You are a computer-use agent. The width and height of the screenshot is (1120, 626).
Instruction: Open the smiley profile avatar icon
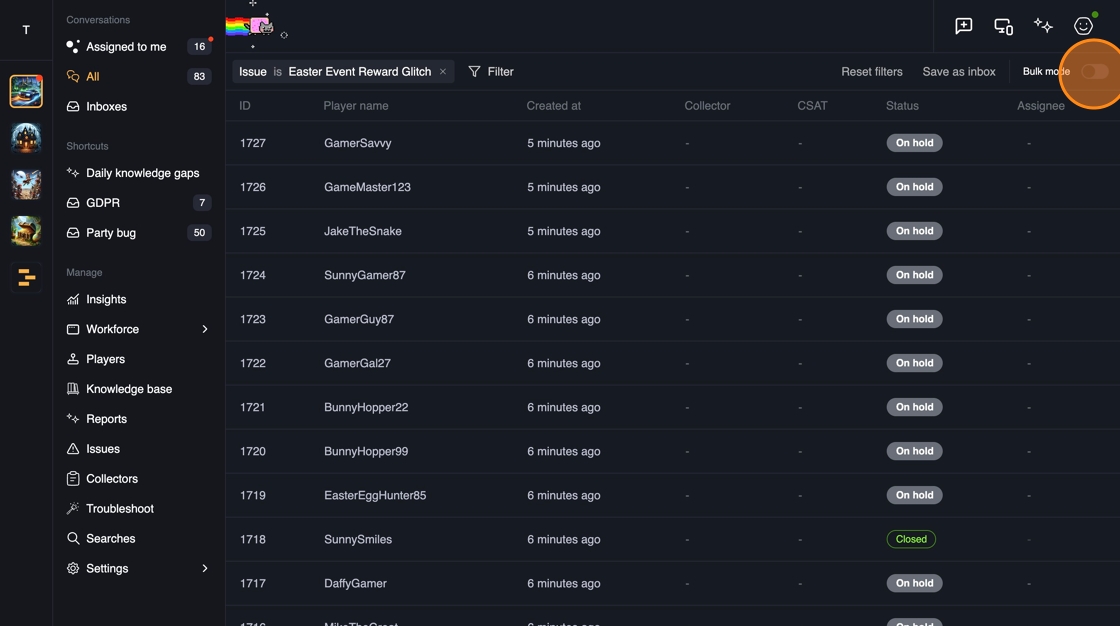[1083, 26]
